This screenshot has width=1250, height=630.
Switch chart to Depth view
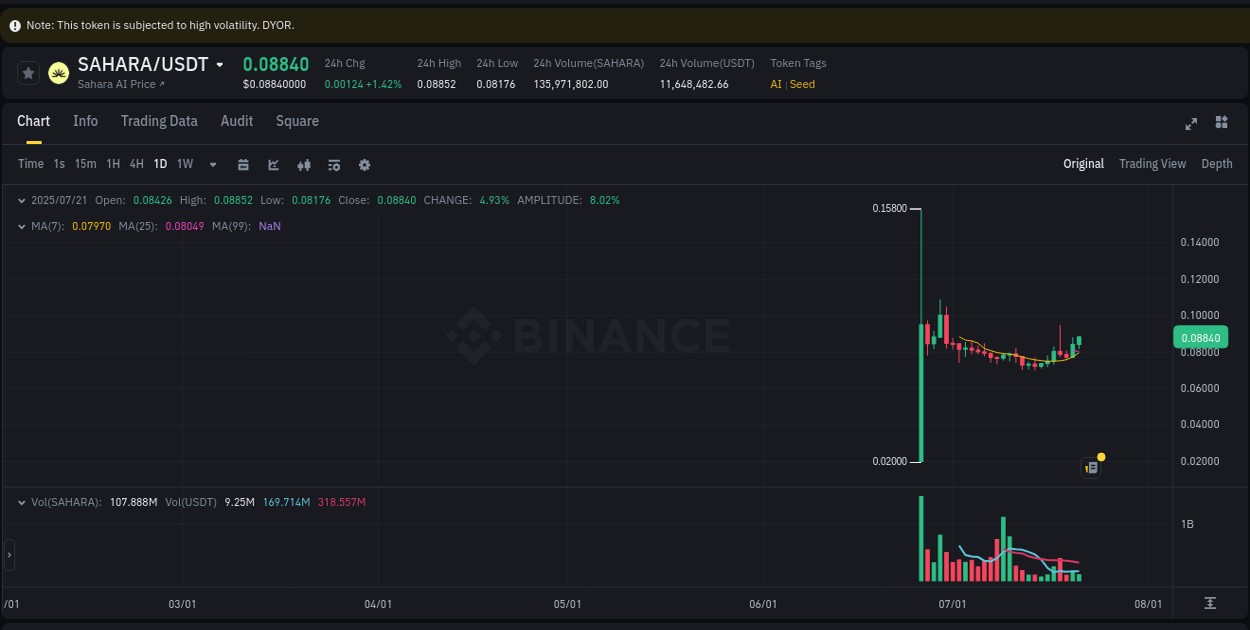1217,163
